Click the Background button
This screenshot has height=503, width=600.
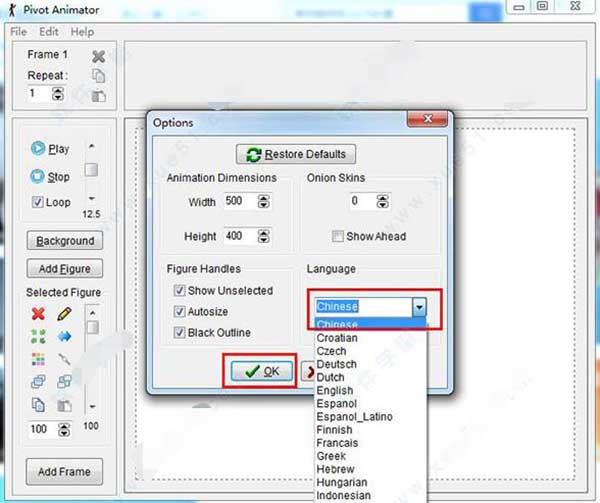tap(65, 241)
